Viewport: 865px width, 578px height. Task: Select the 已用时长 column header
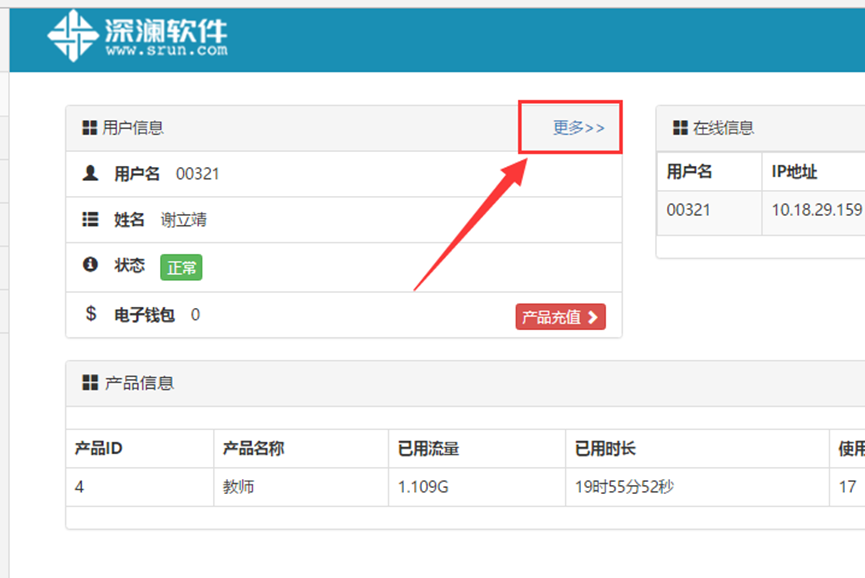605,449
